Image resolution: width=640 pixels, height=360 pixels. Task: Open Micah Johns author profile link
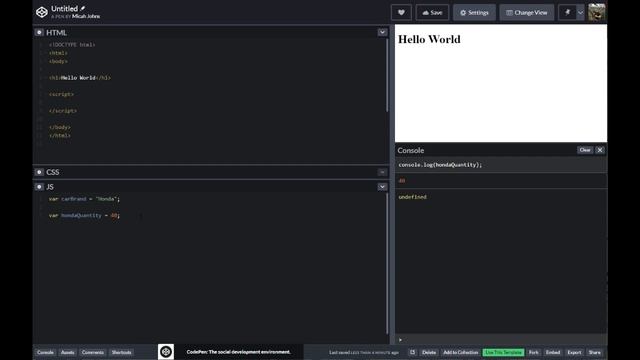pos(86,16)
